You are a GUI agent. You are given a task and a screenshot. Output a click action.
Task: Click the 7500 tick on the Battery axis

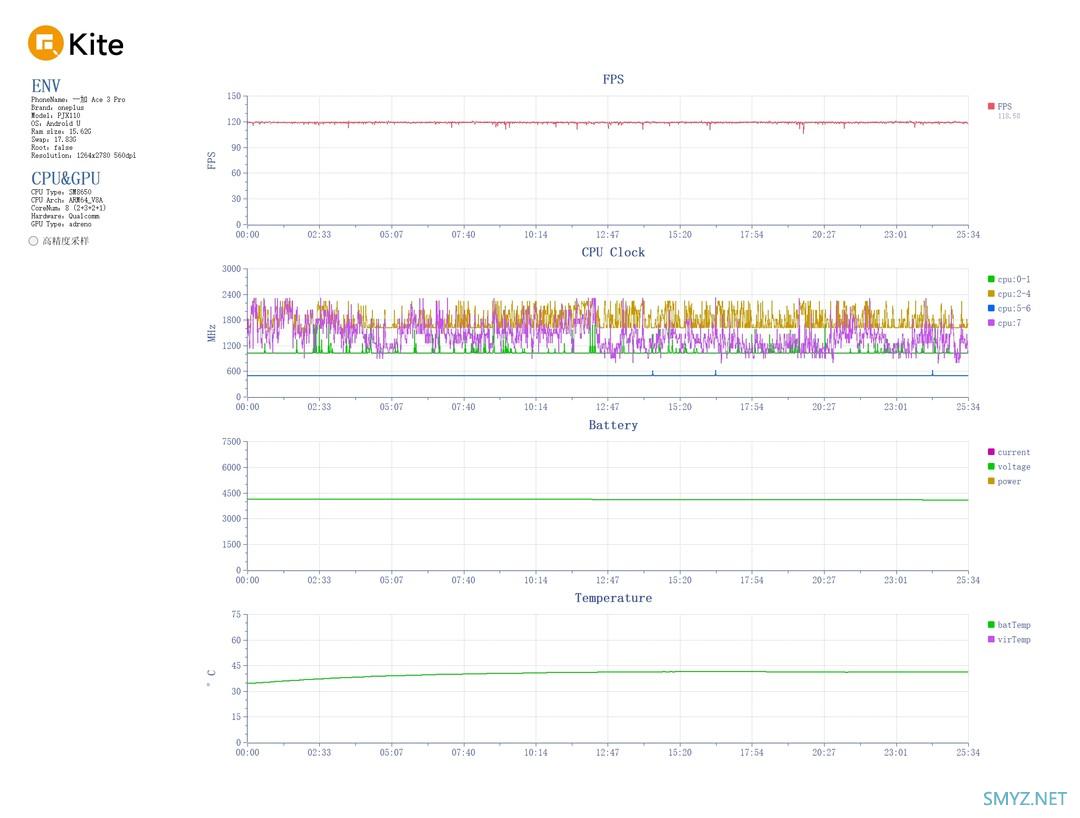pos(231,441)
